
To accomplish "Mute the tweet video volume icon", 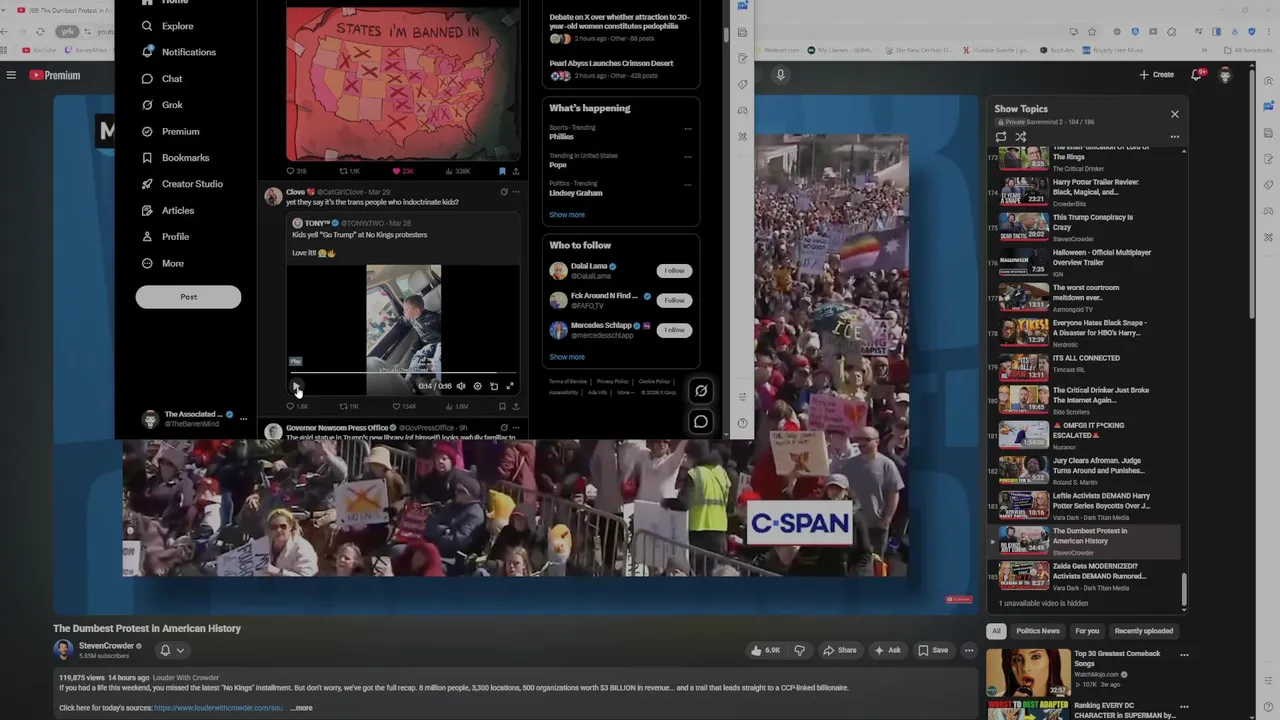I will [461, 386].
